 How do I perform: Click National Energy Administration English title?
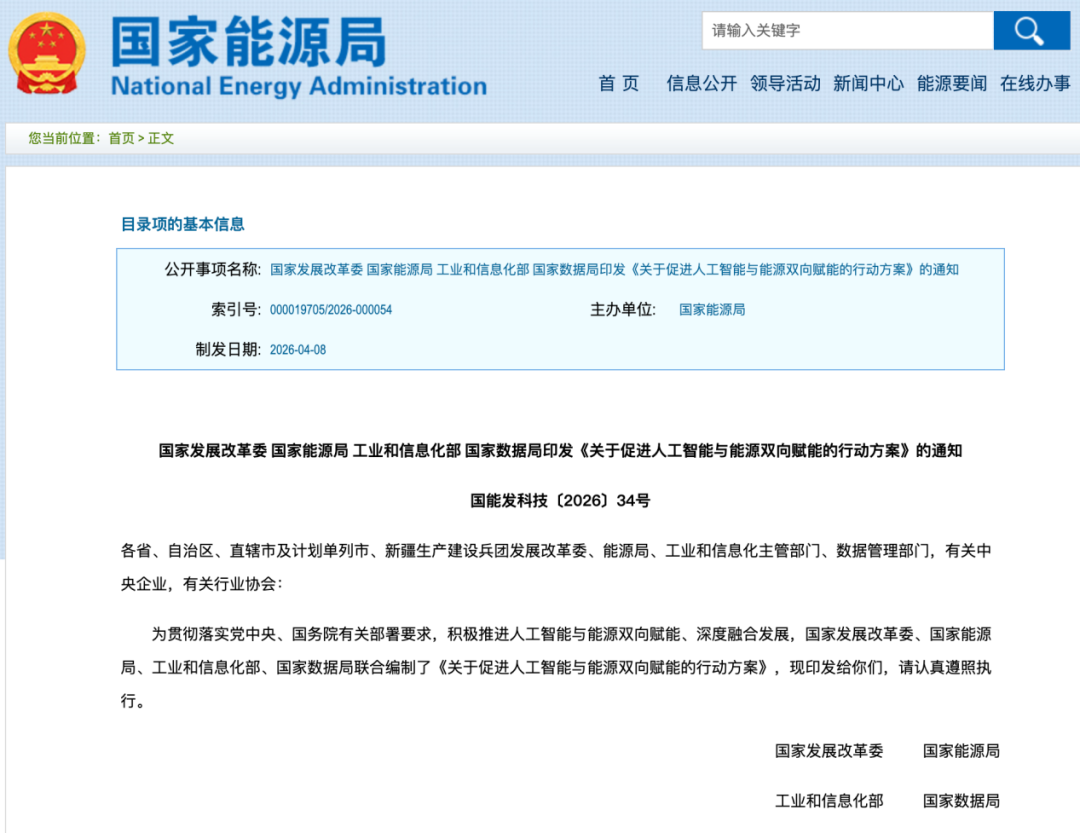click(x=299, y=86)
